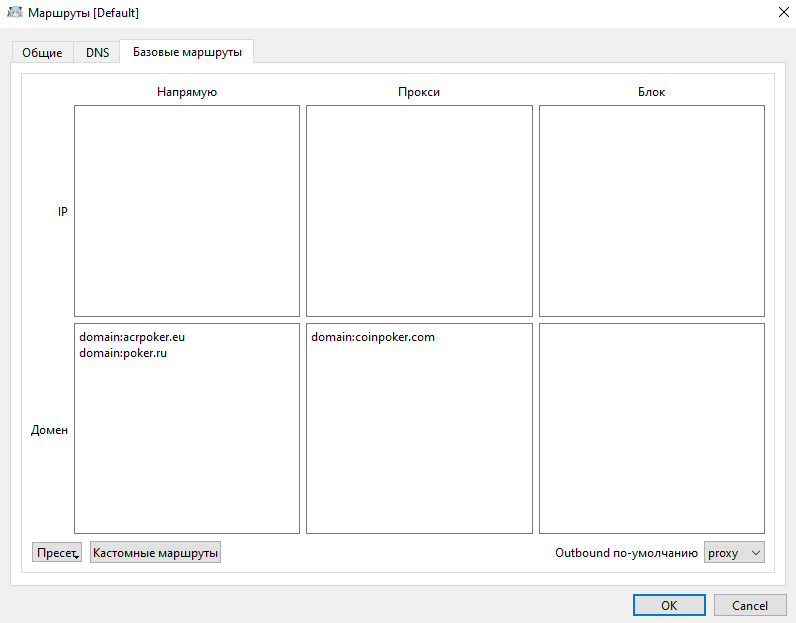
Task: Click inside the Напрямую IP text box
Action: click(x=187, y=211)
